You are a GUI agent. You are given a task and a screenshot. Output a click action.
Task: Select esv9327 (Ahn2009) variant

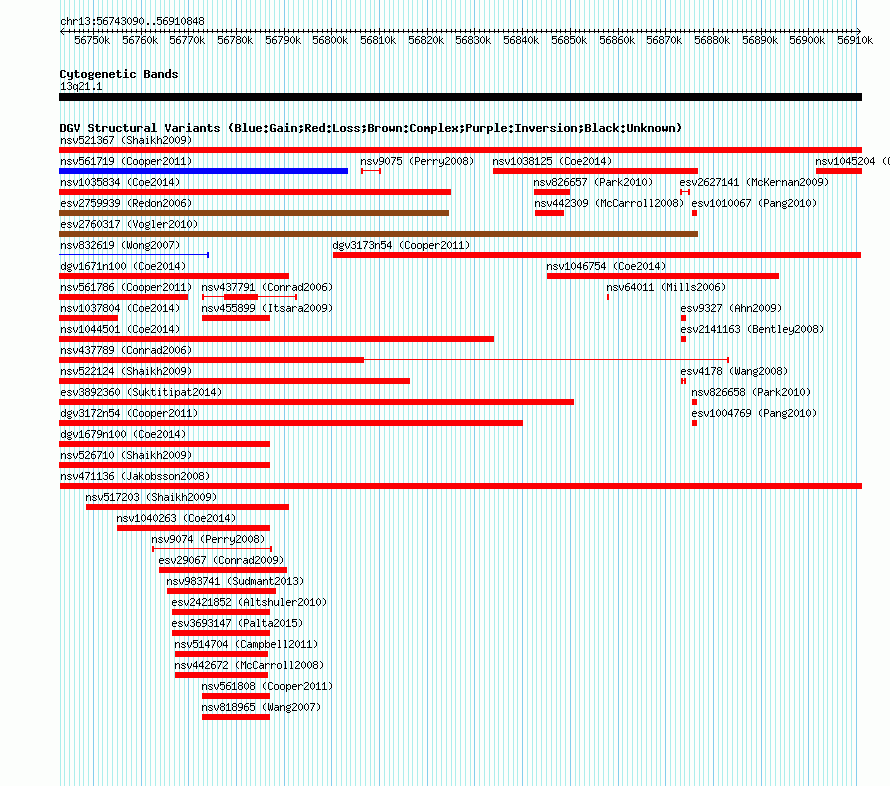(x=731, y=308)
